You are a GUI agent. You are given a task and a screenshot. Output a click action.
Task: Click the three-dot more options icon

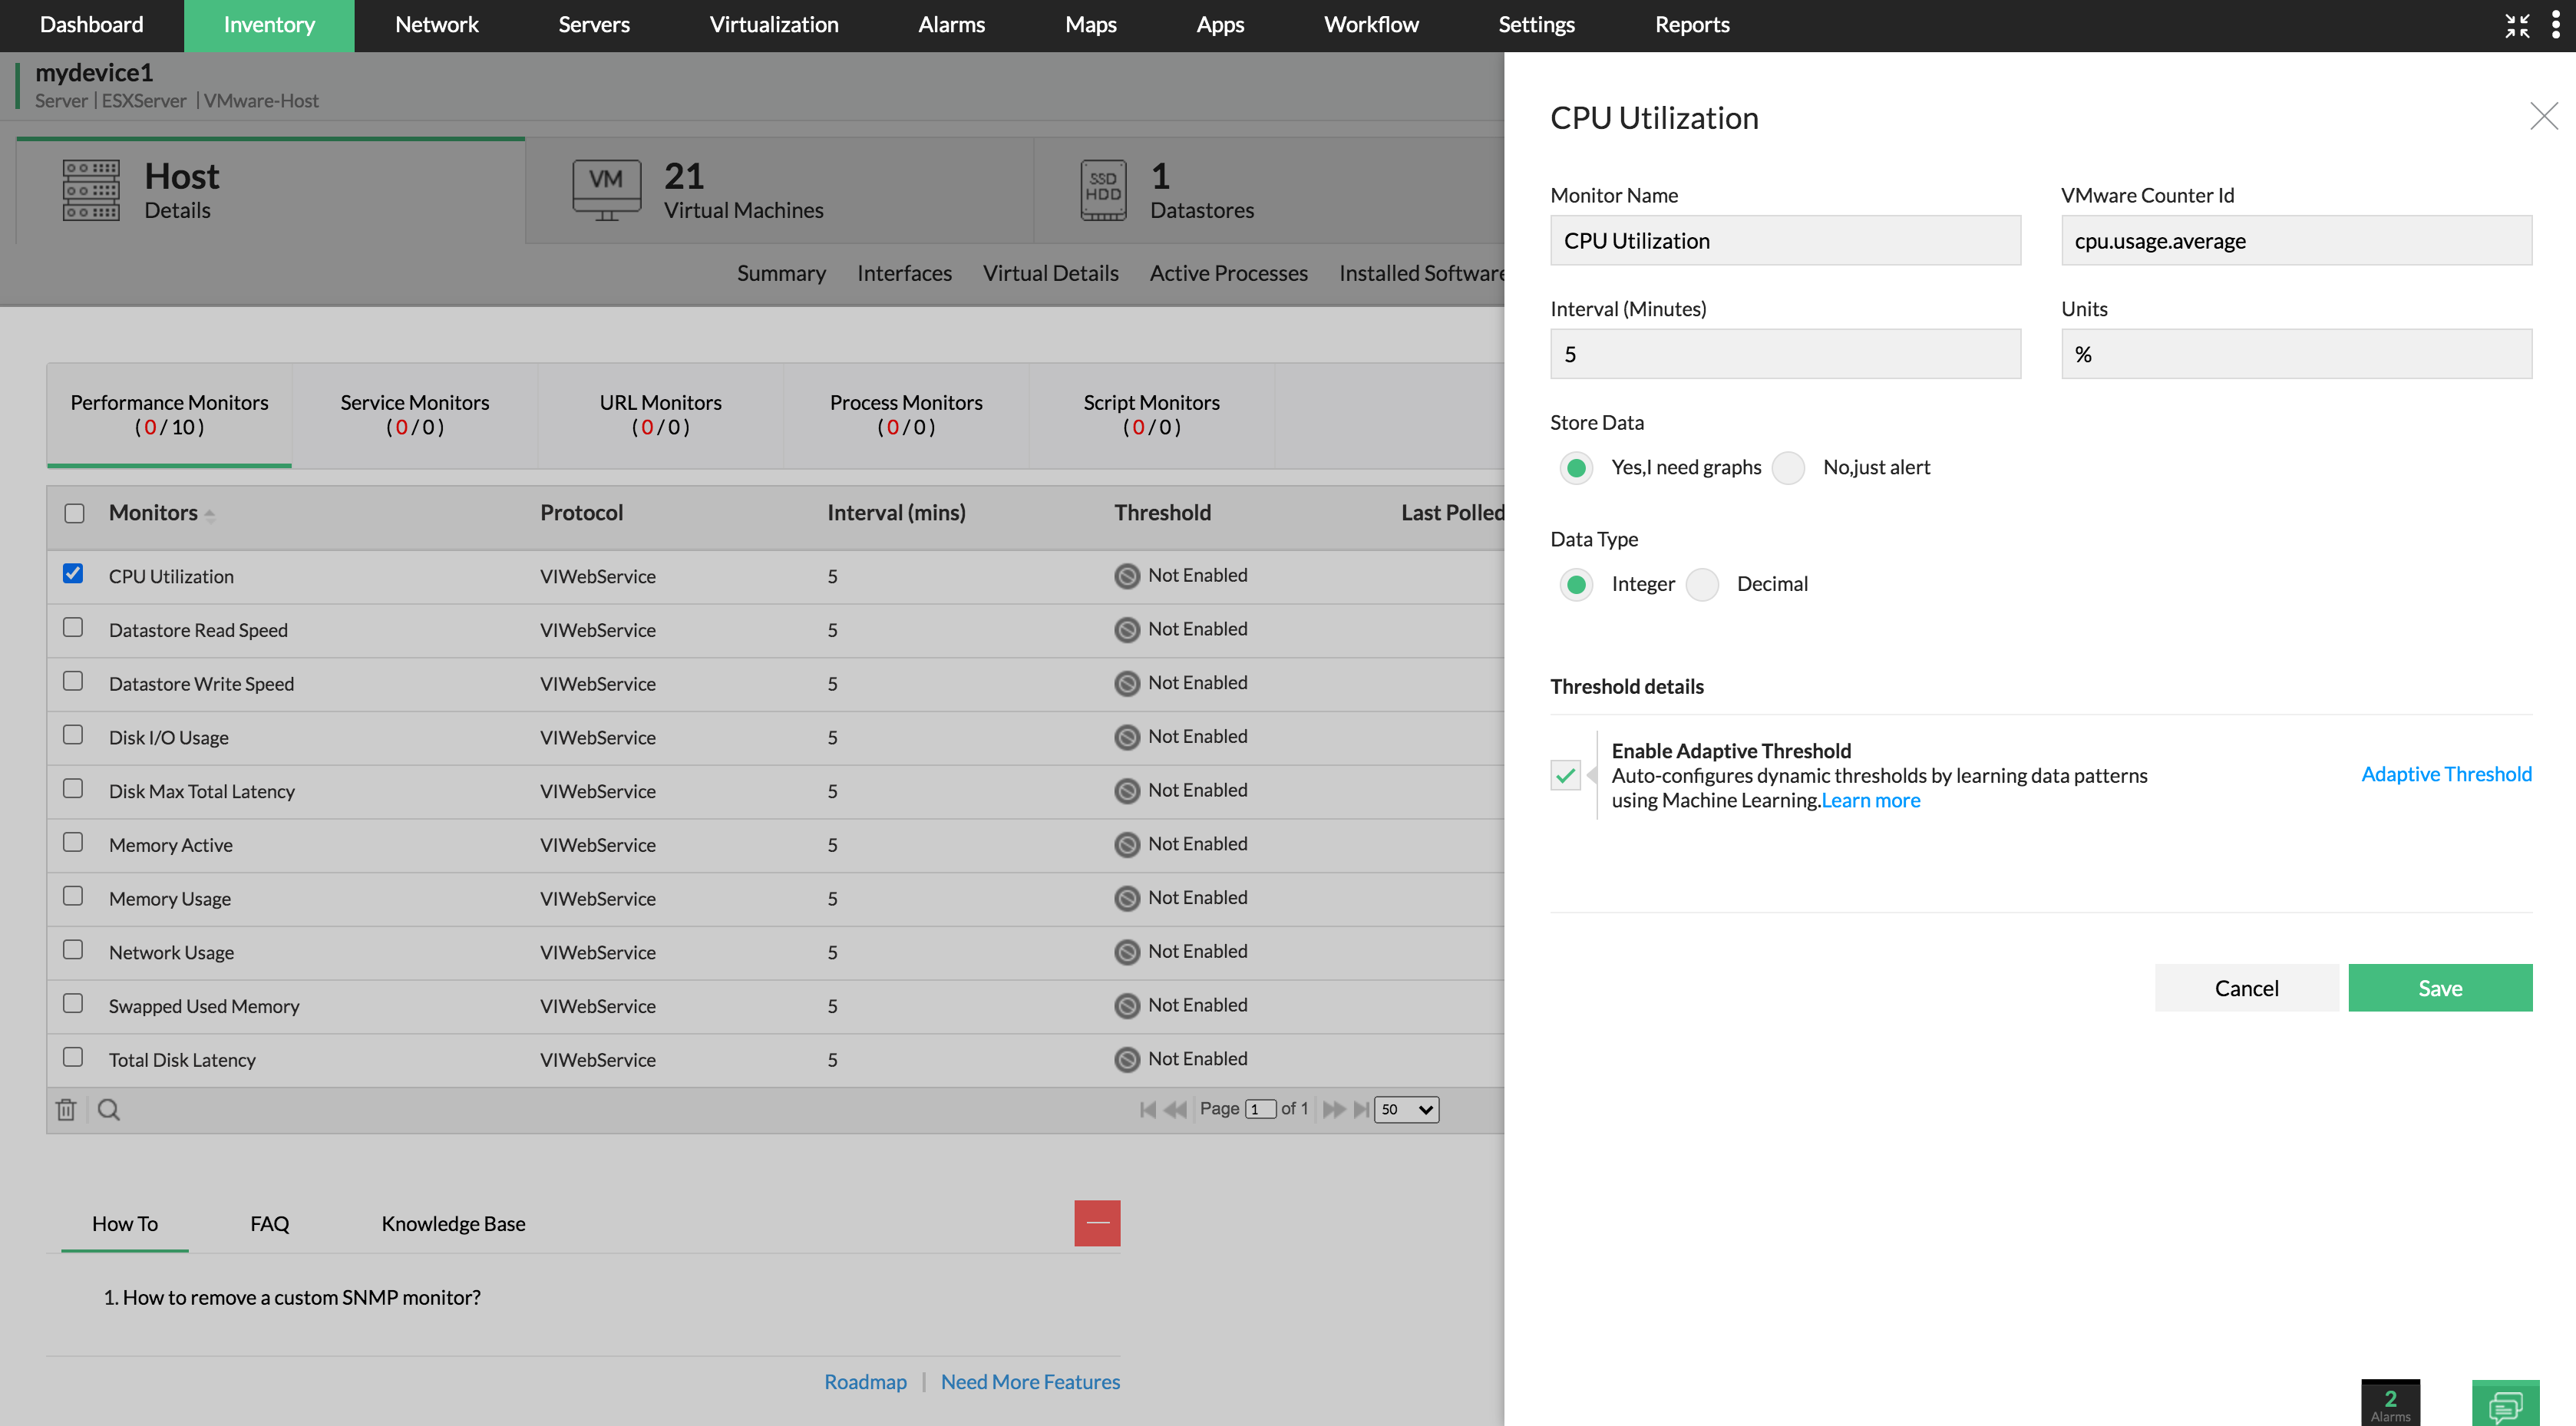[2555, 25]
